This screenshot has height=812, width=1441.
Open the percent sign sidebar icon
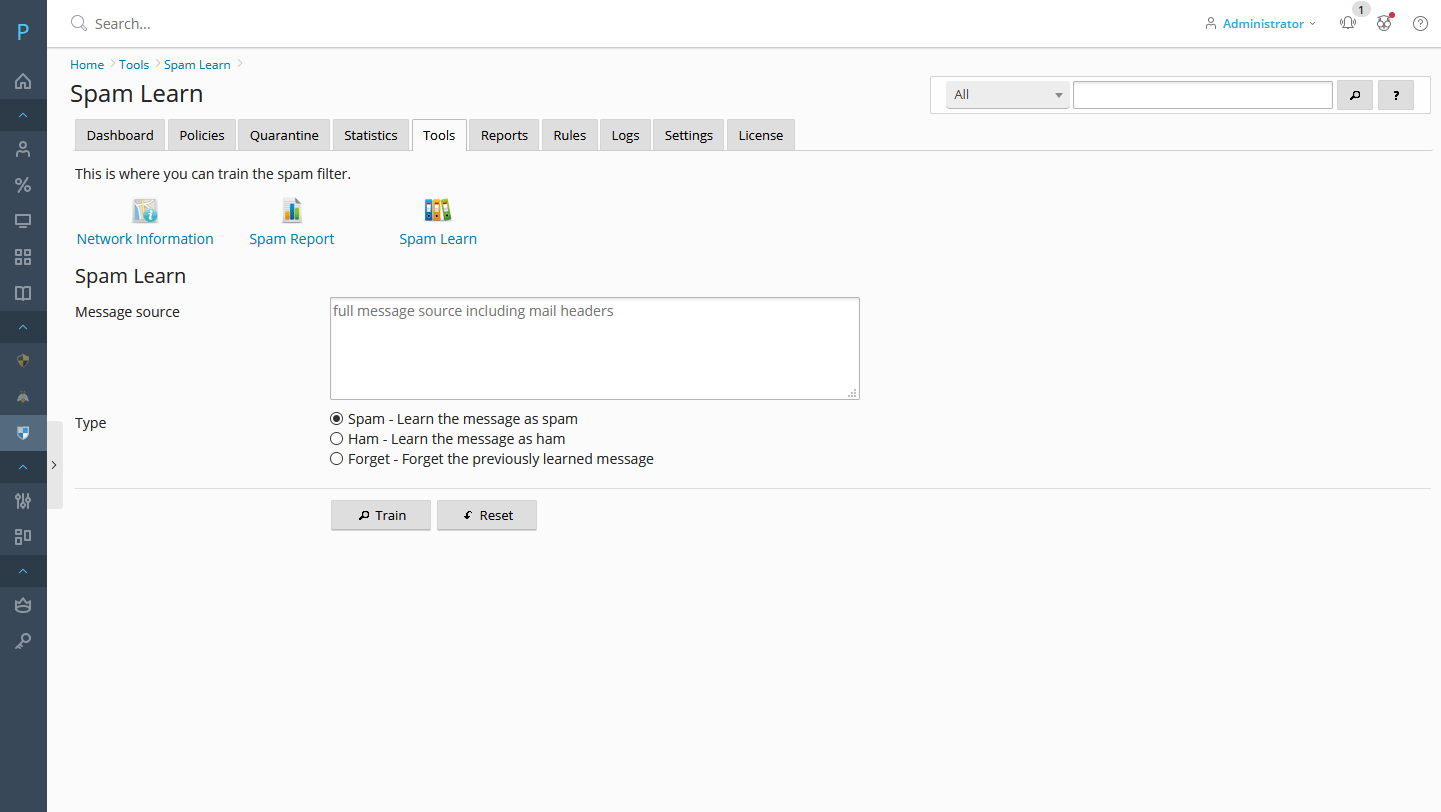point(23,185)
